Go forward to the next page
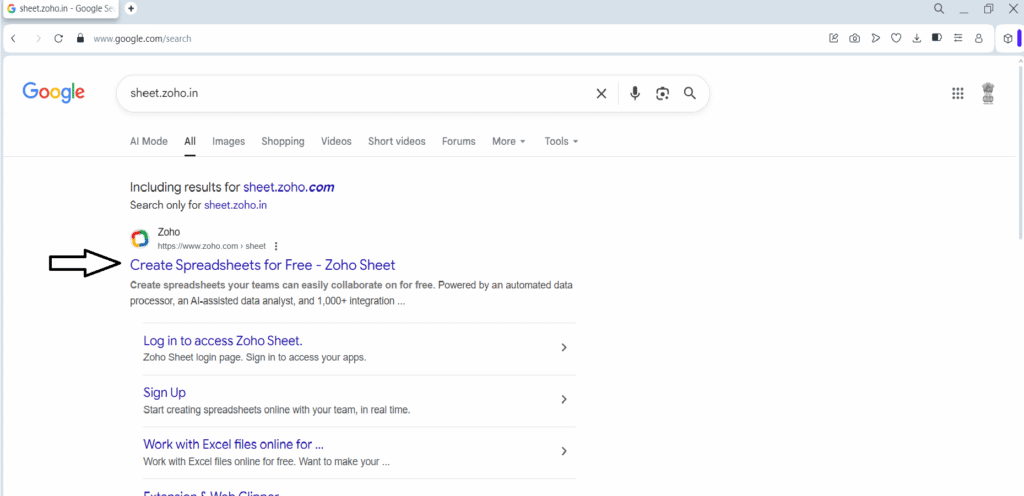This screenshot has width=1024, height=496. pyautogui.click(x=38, y=39)
